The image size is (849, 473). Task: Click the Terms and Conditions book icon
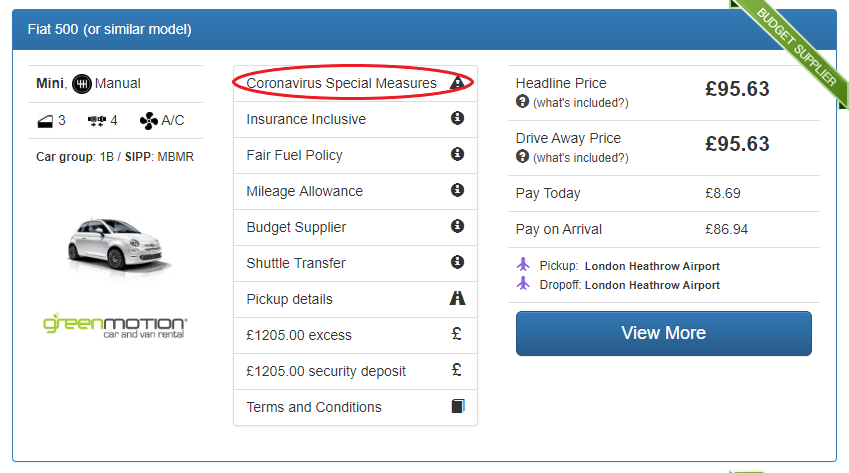click(x=457, y=407)
